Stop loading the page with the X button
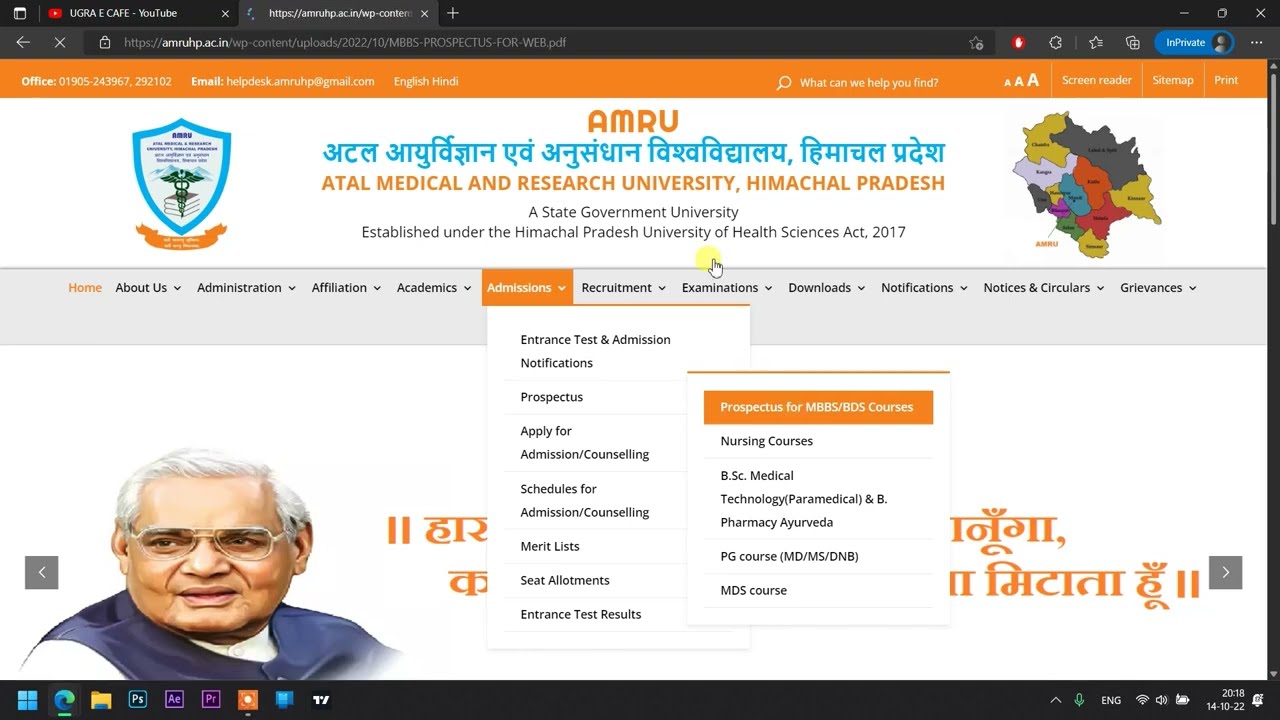 click(x=59, y=43)
